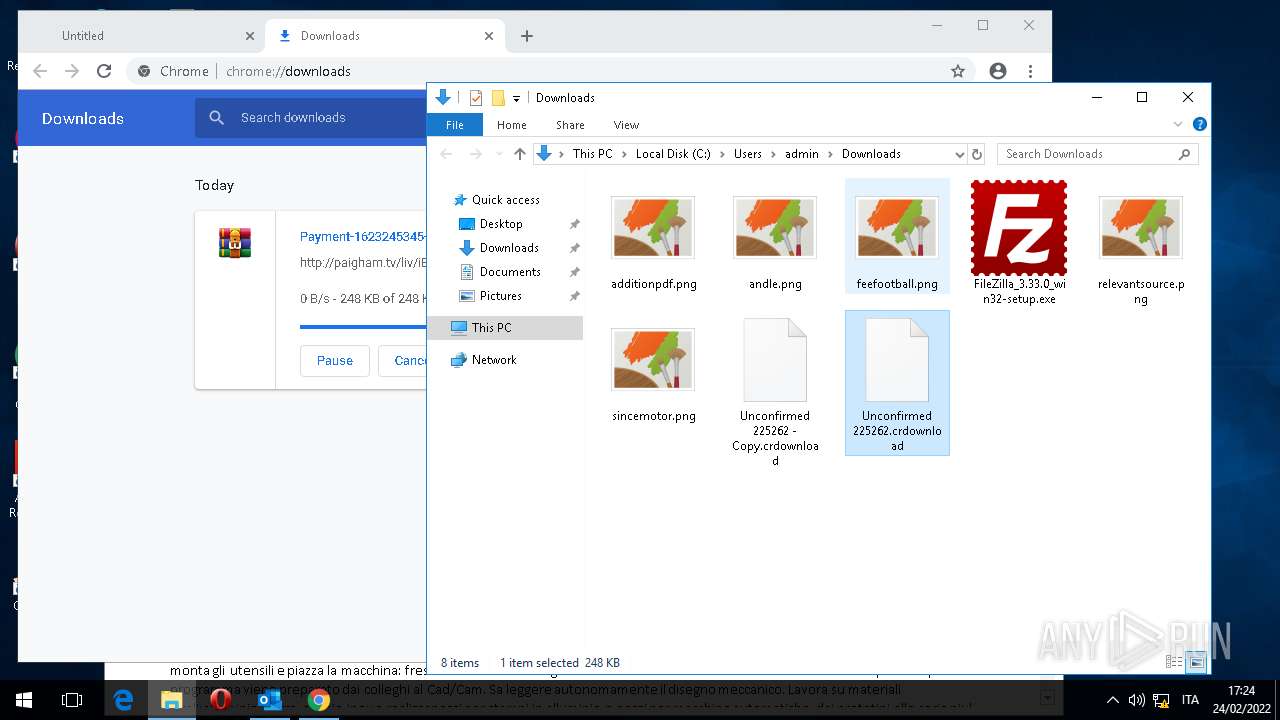Click the Explorer search magnifier icon
This screenshot has height=720, width=1280.
tap(1185, 154)
